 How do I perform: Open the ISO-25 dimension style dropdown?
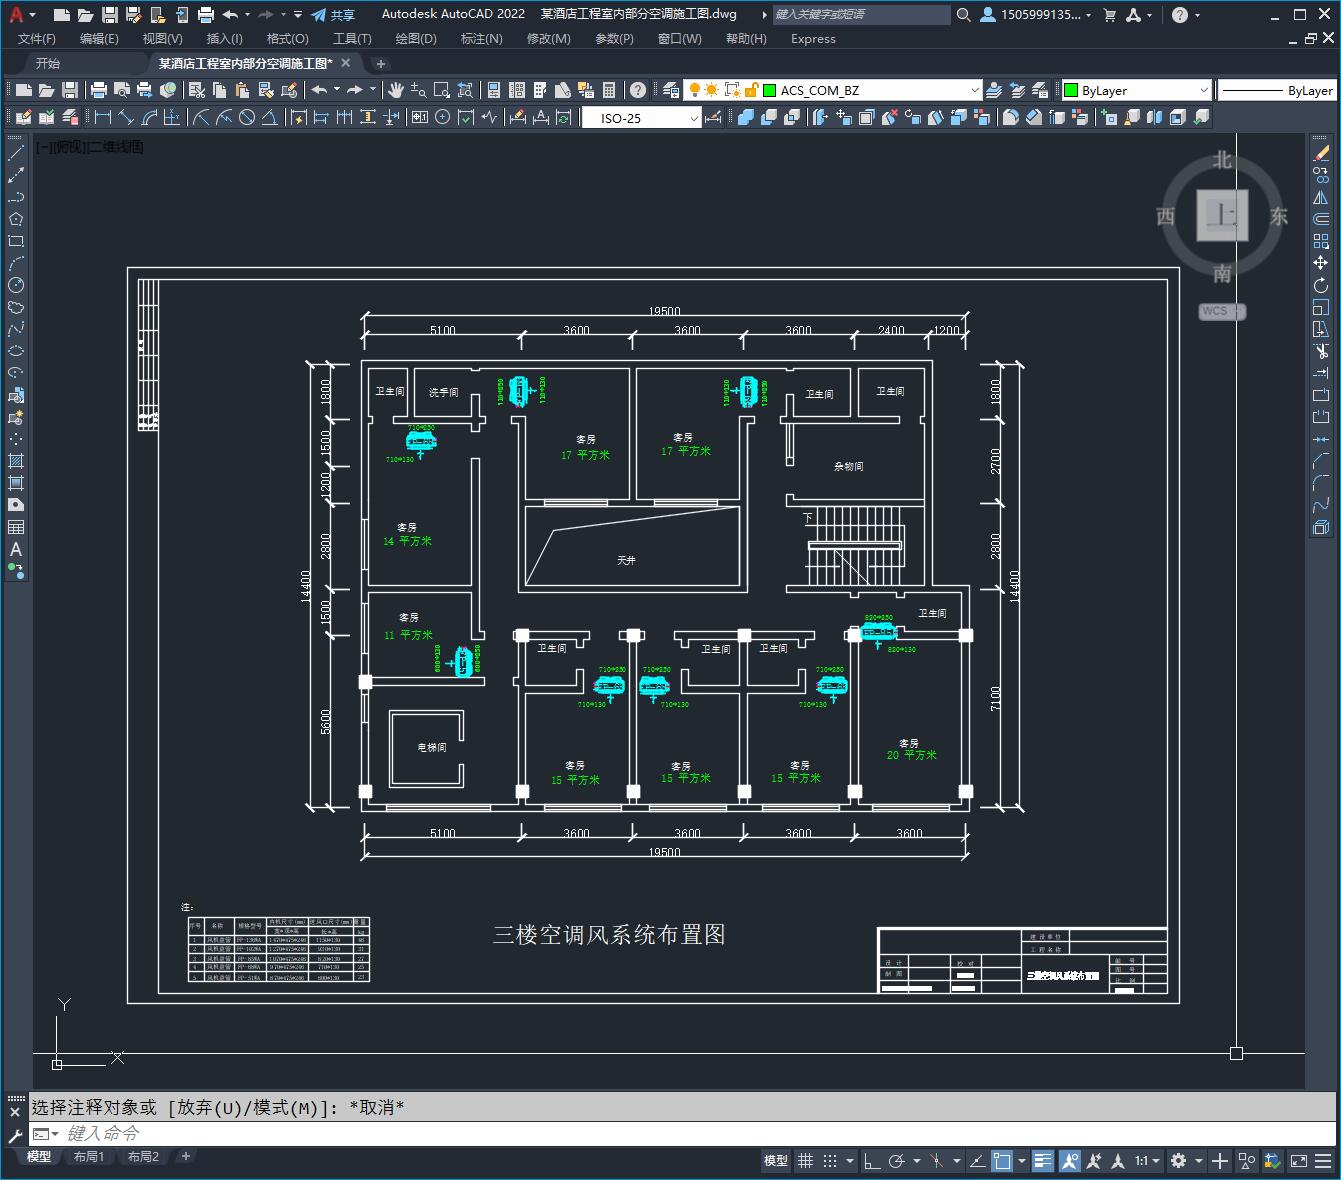tap(642, 118)
